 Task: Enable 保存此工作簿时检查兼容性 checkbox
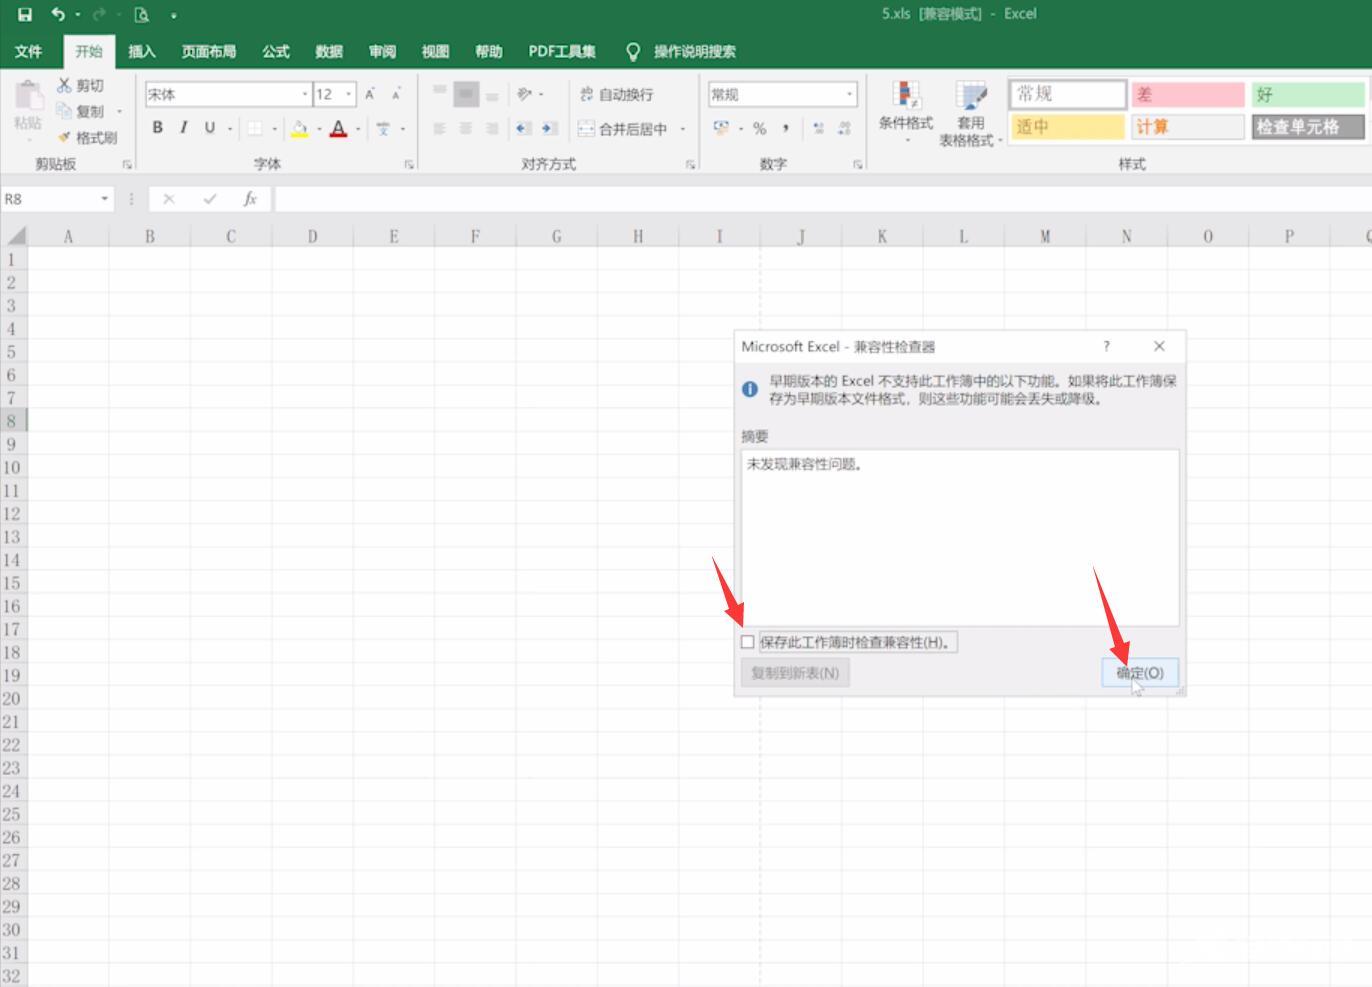[748, 642]
